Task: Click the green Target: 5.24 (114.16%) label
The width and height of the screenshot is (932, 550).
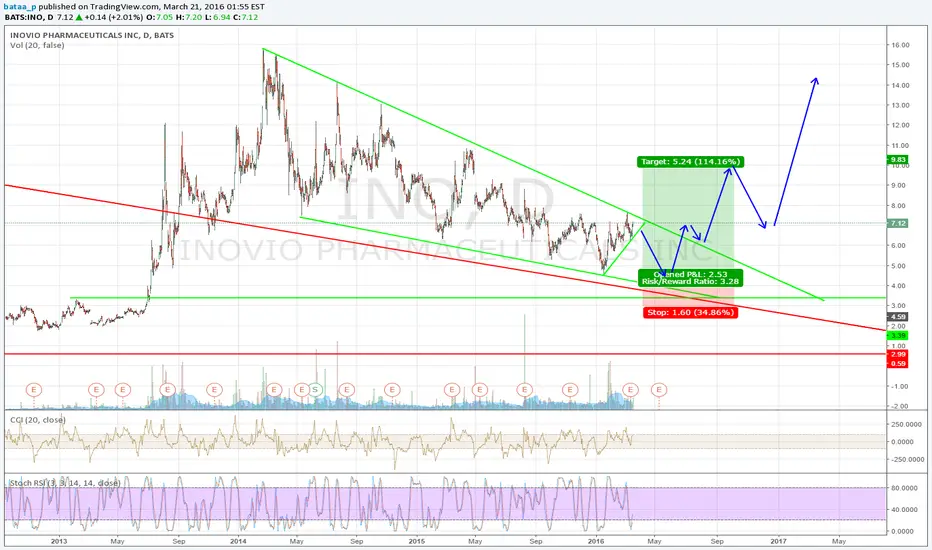Action: 690,162
